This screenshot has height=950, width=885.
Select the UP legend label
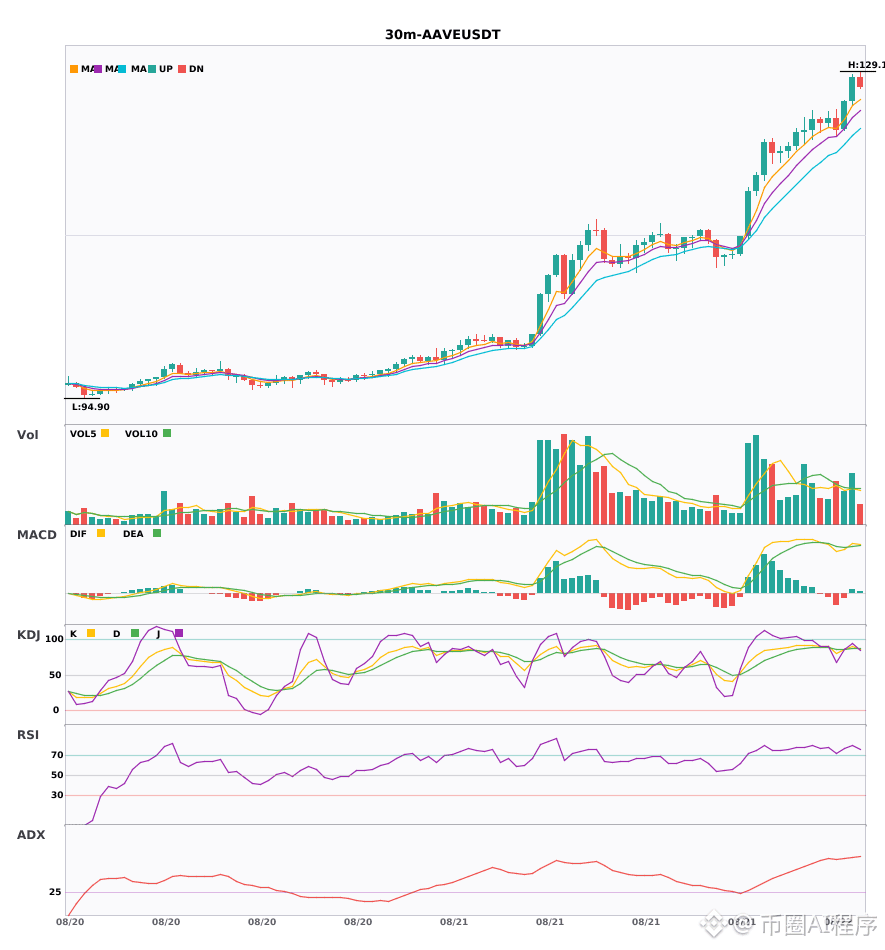pos(166,69)
